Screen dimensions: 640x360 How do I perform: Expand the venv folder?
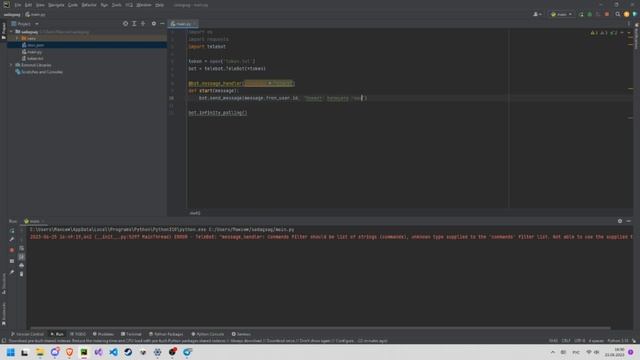click(x=17, y=38)
